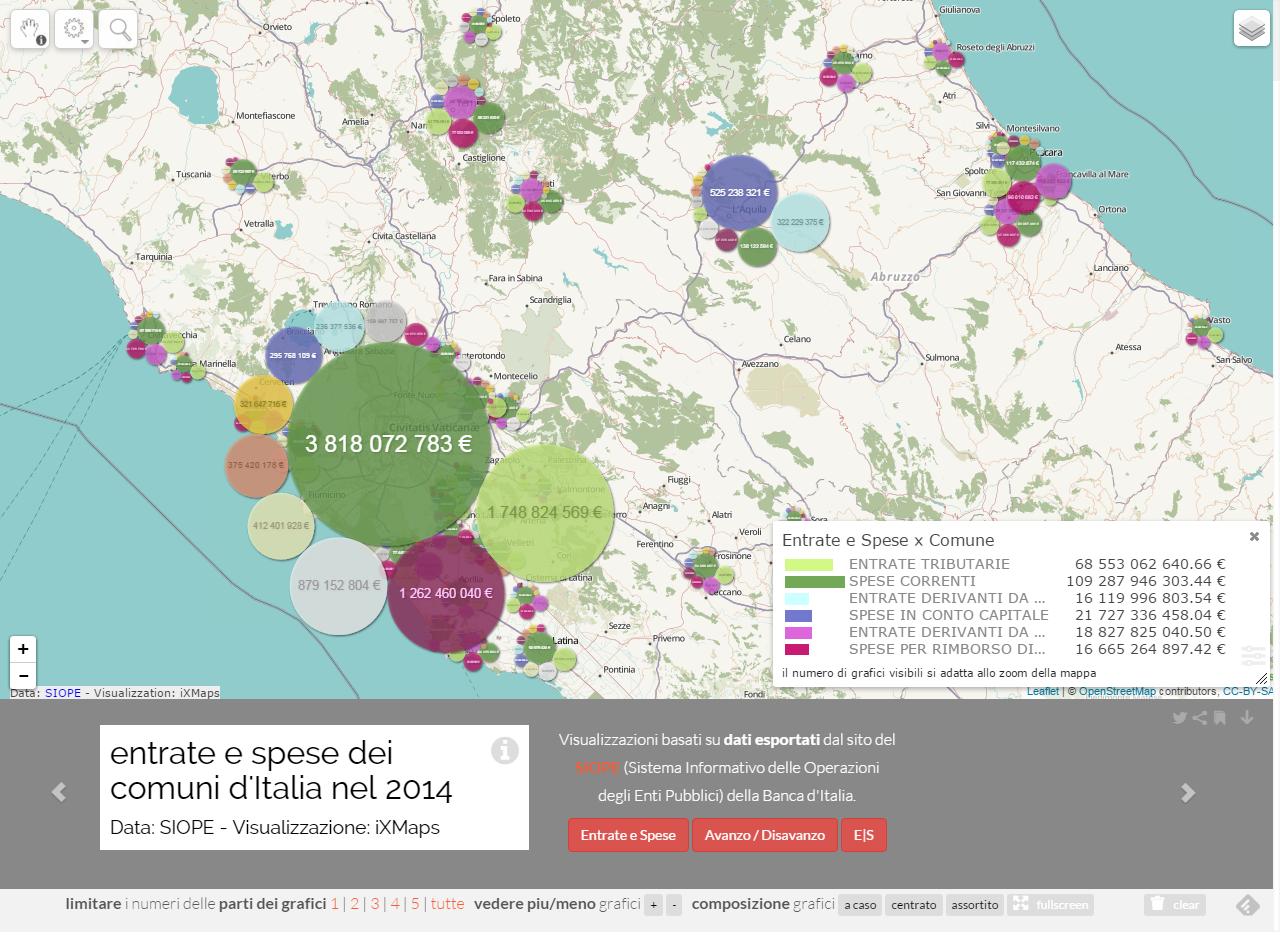Viewport: 1280px width, 937px height.
Task: Toggle fullscreen mode
Action: [1050, 905]
